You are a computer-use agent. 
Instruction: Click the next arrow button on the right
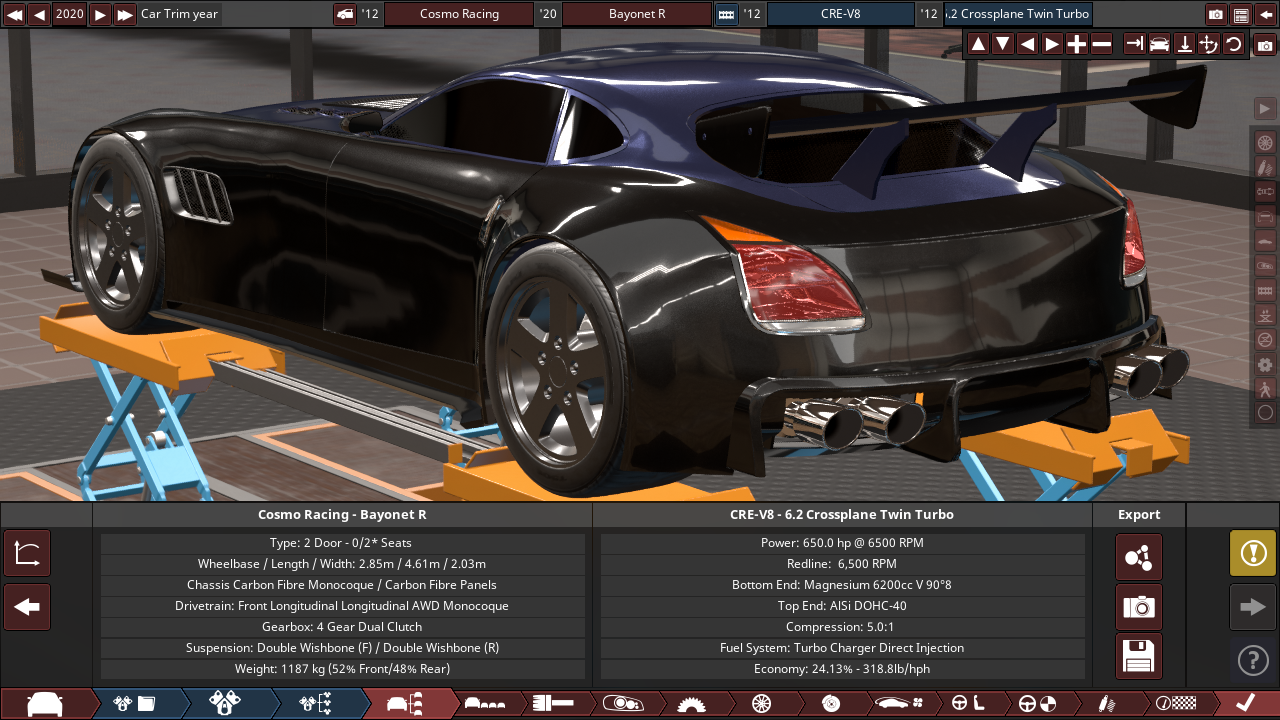tap(1253, 607)
